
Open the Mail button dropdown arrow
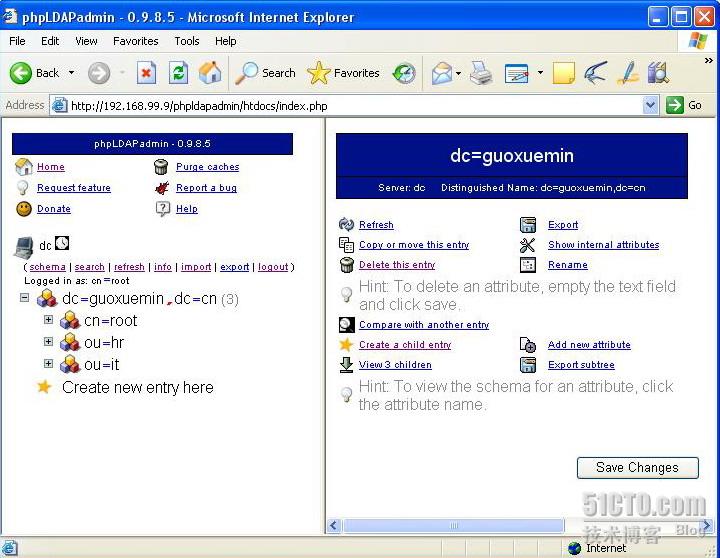tap(458, 73)
